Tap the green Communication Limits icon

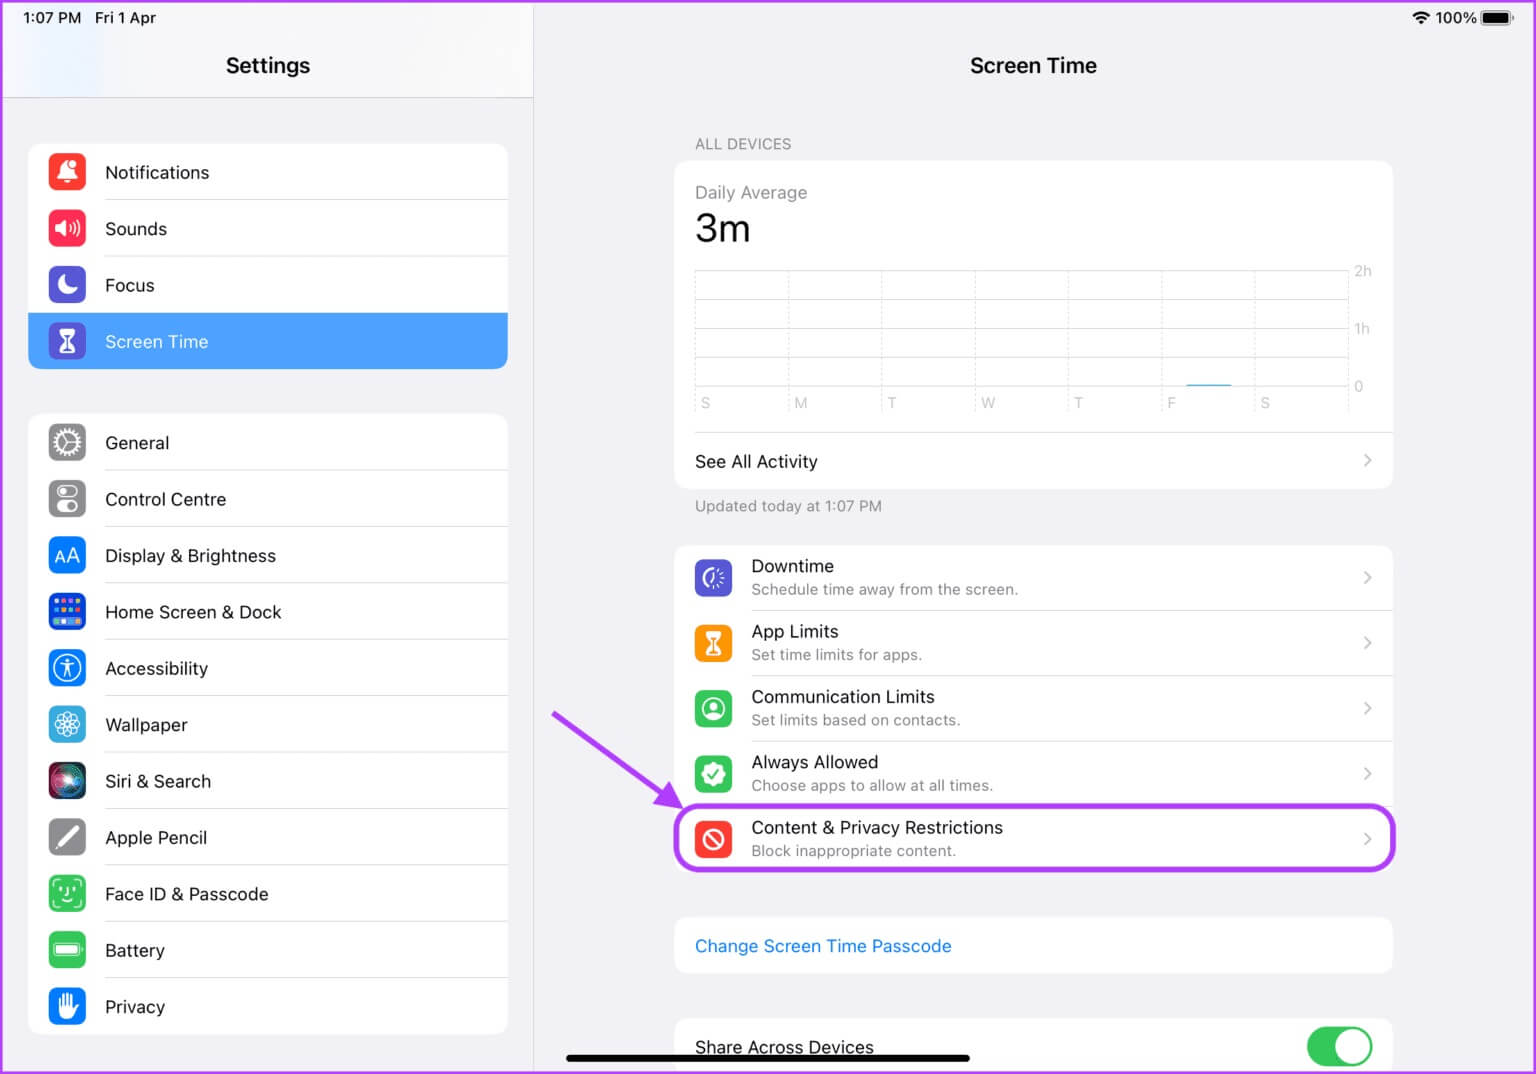(713, 708)
